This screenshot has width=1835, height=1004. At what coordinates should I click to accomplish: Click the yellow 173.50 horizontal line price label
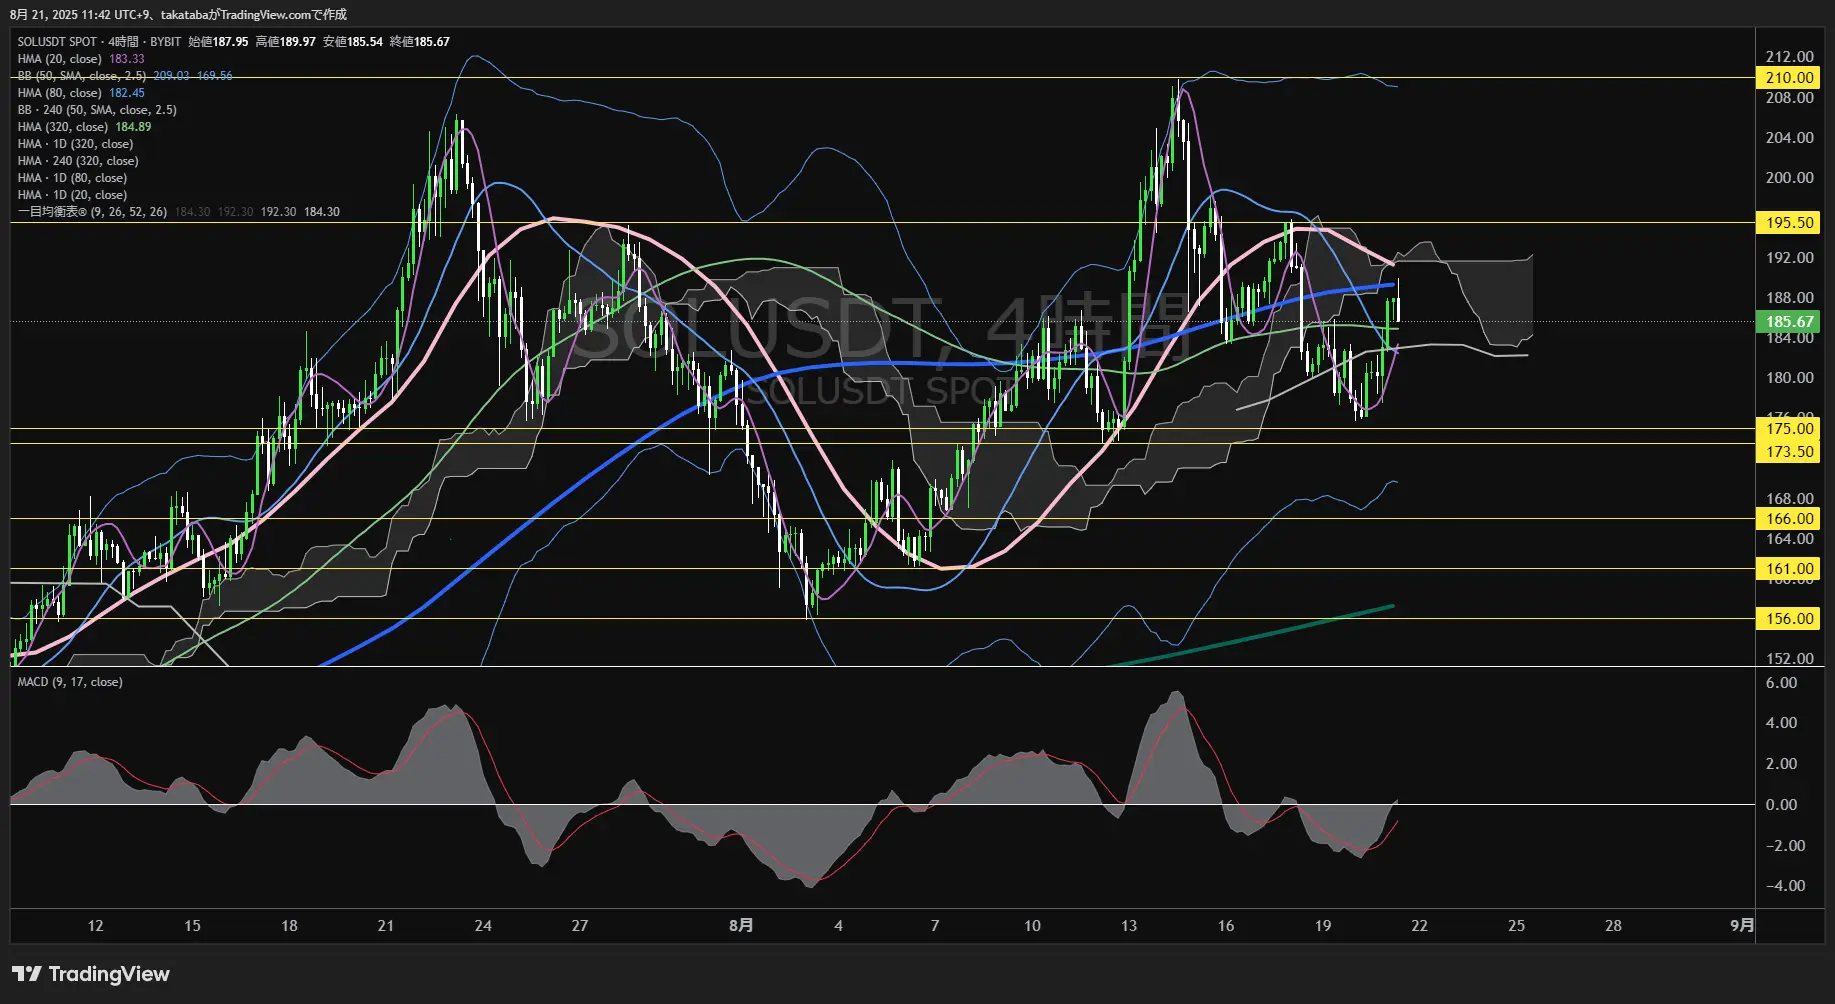[1789, 451]
